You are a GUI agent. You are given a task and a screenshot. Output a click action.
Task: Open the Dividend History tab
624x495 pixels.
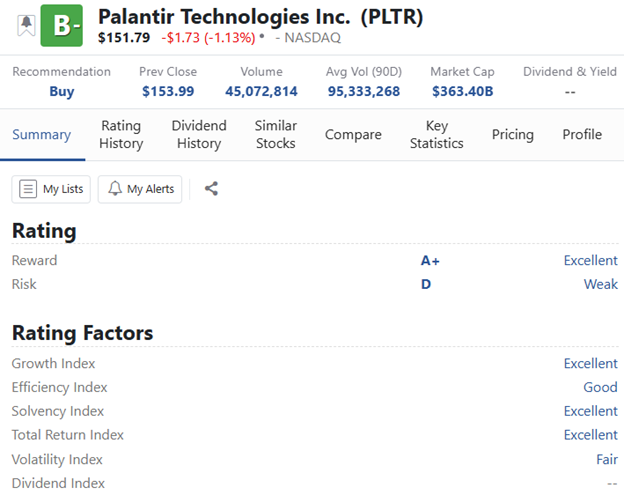pos(199,134)
